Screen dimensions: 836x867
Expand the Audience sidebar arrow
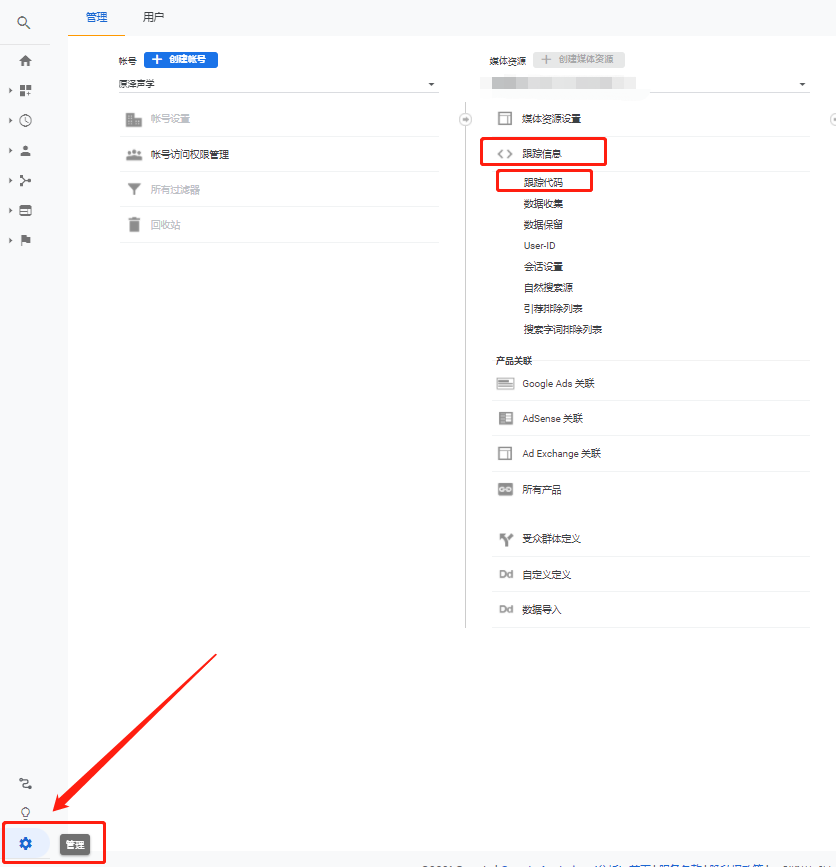(11, 150)
